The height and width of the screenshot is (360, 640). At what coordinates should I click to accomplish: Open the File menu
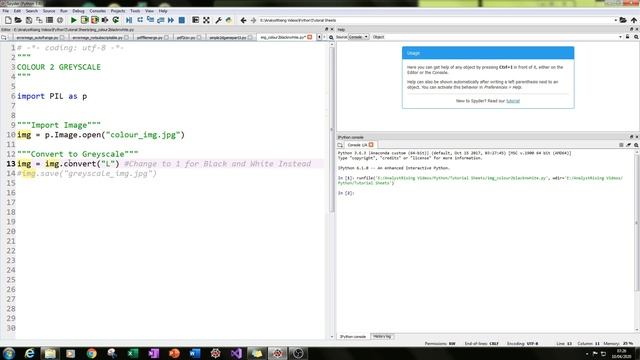[6, 11]
